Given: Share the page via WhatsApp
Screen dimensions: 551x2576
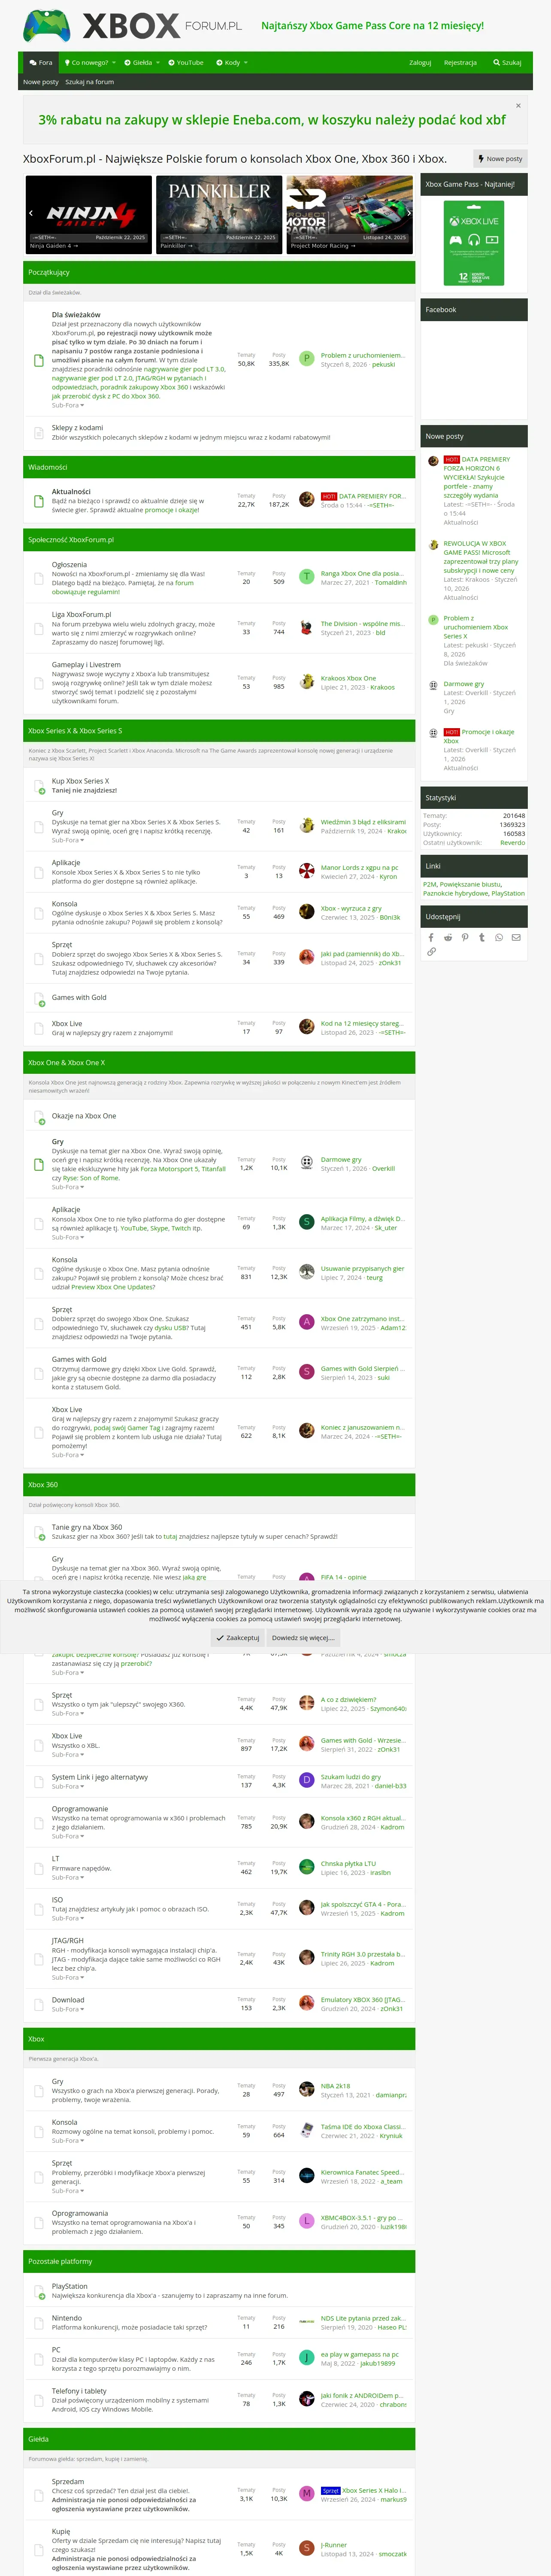Looking at the screenshot, I should click(x=499, y=937).
